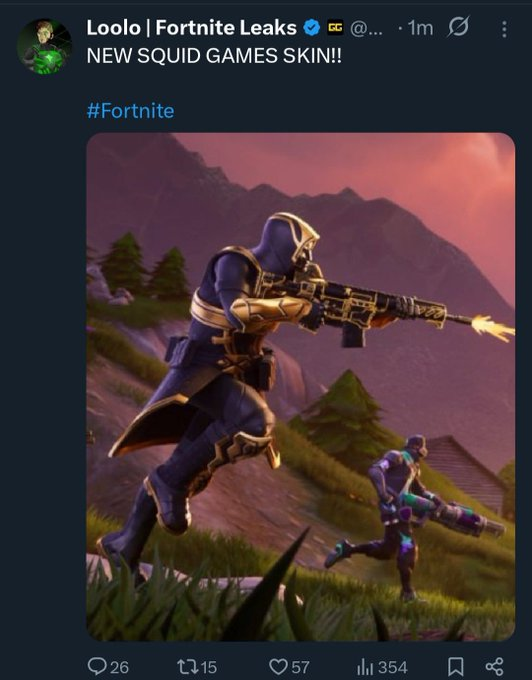
Task: Open the Fortnite skin image attachment
Action: pyautogui.click(x=300, y=387)
